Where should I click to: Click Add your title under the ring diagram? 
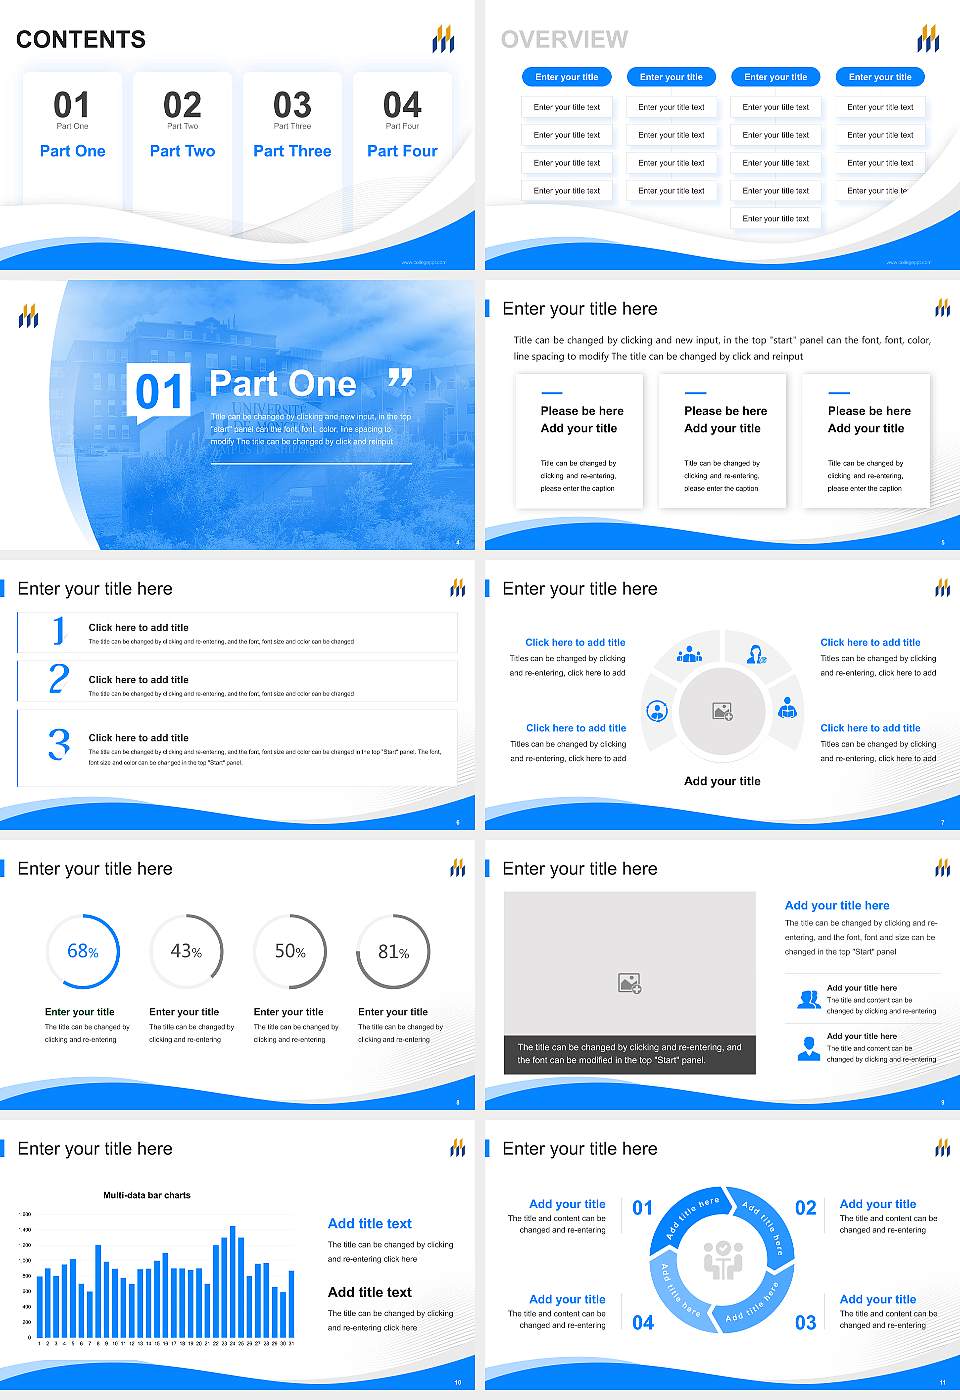pyautogui.click(x=722, y=781)
